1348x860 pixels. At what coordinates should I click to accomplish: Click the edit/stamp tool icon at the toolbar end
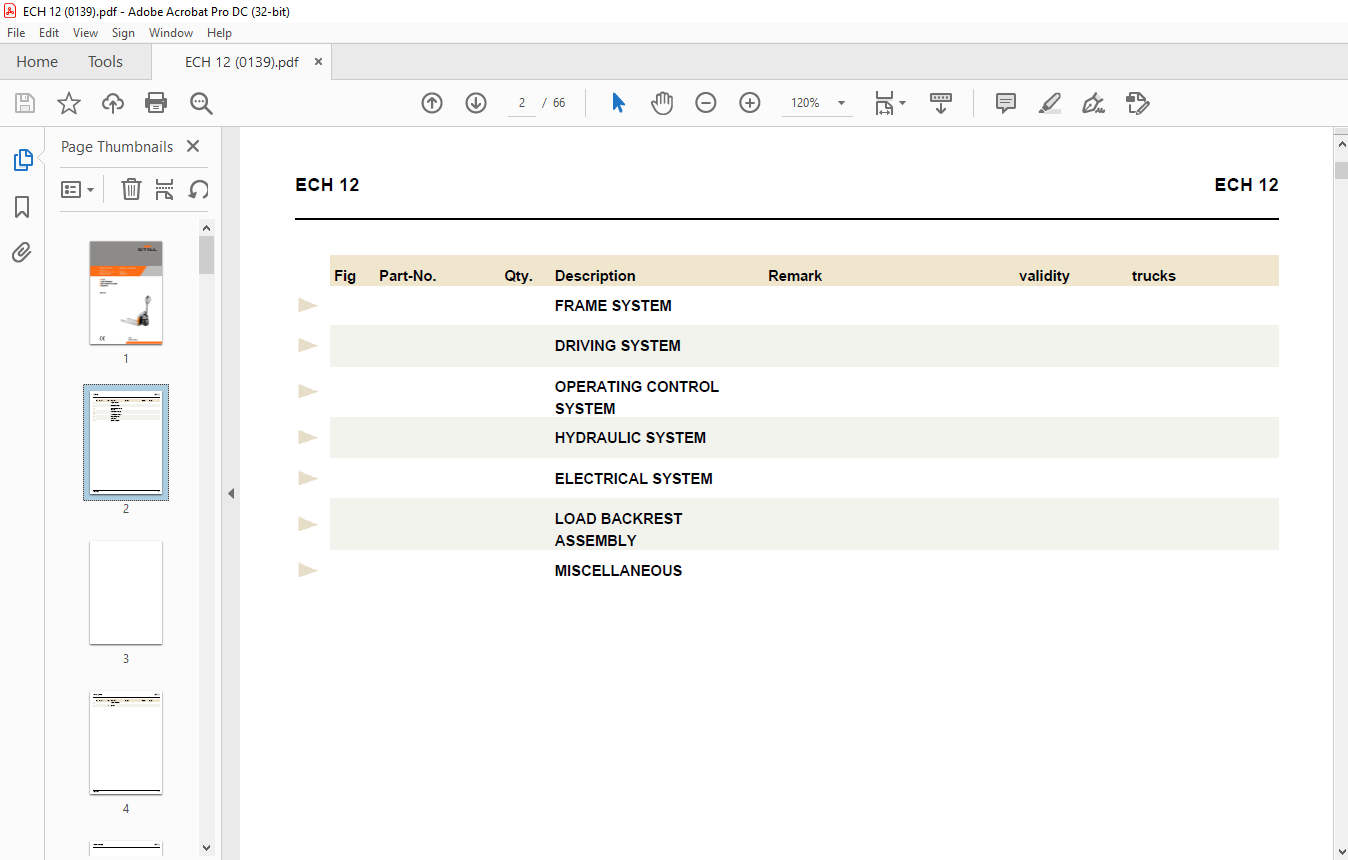(1137, 103)
